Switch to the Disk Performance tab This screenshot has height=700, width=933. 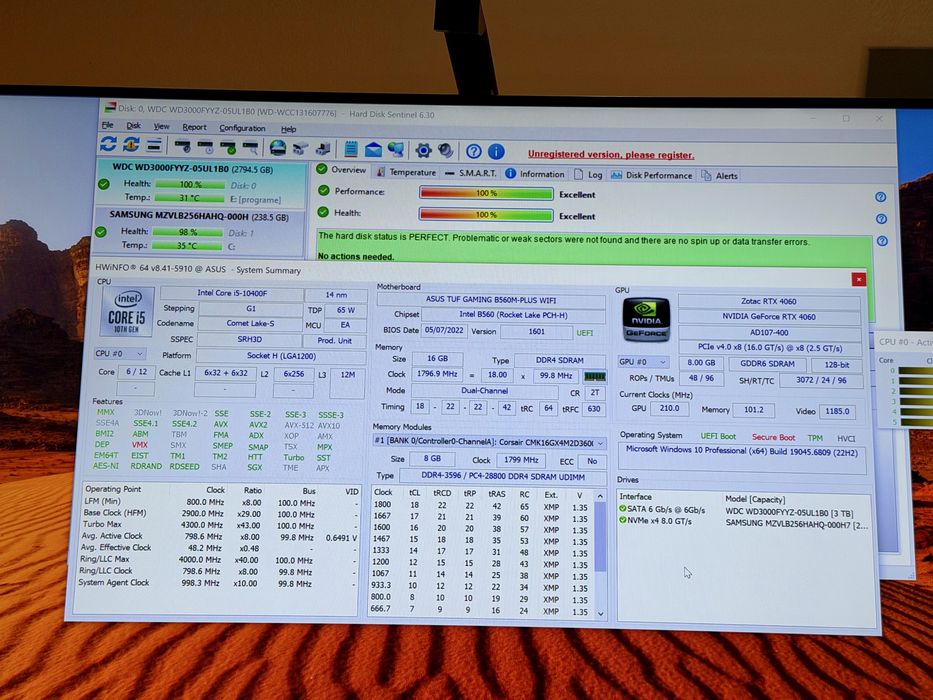pos(652,175)
